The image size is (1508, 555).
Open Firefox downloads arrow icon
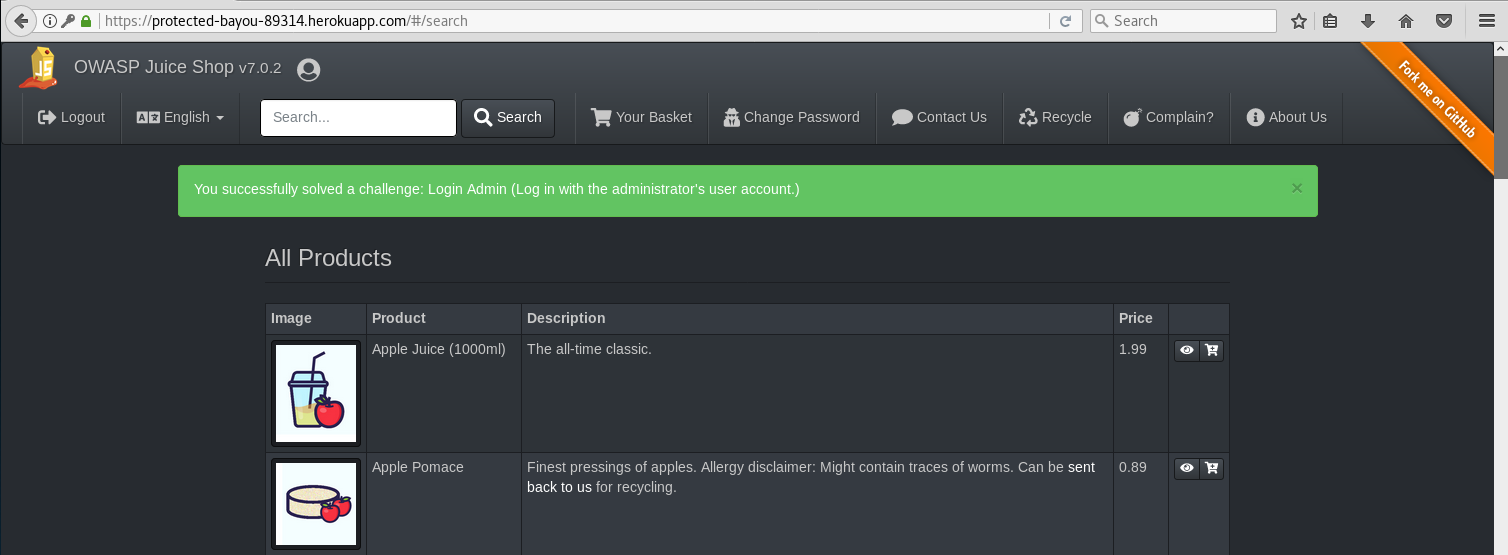(1367, 21)
